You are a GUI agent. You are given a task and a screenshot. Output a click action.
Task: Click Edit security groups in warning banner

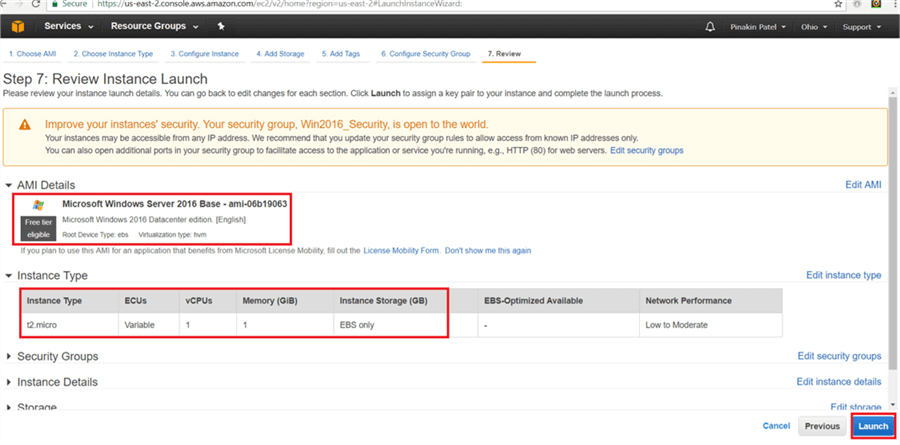pos(647,150)
